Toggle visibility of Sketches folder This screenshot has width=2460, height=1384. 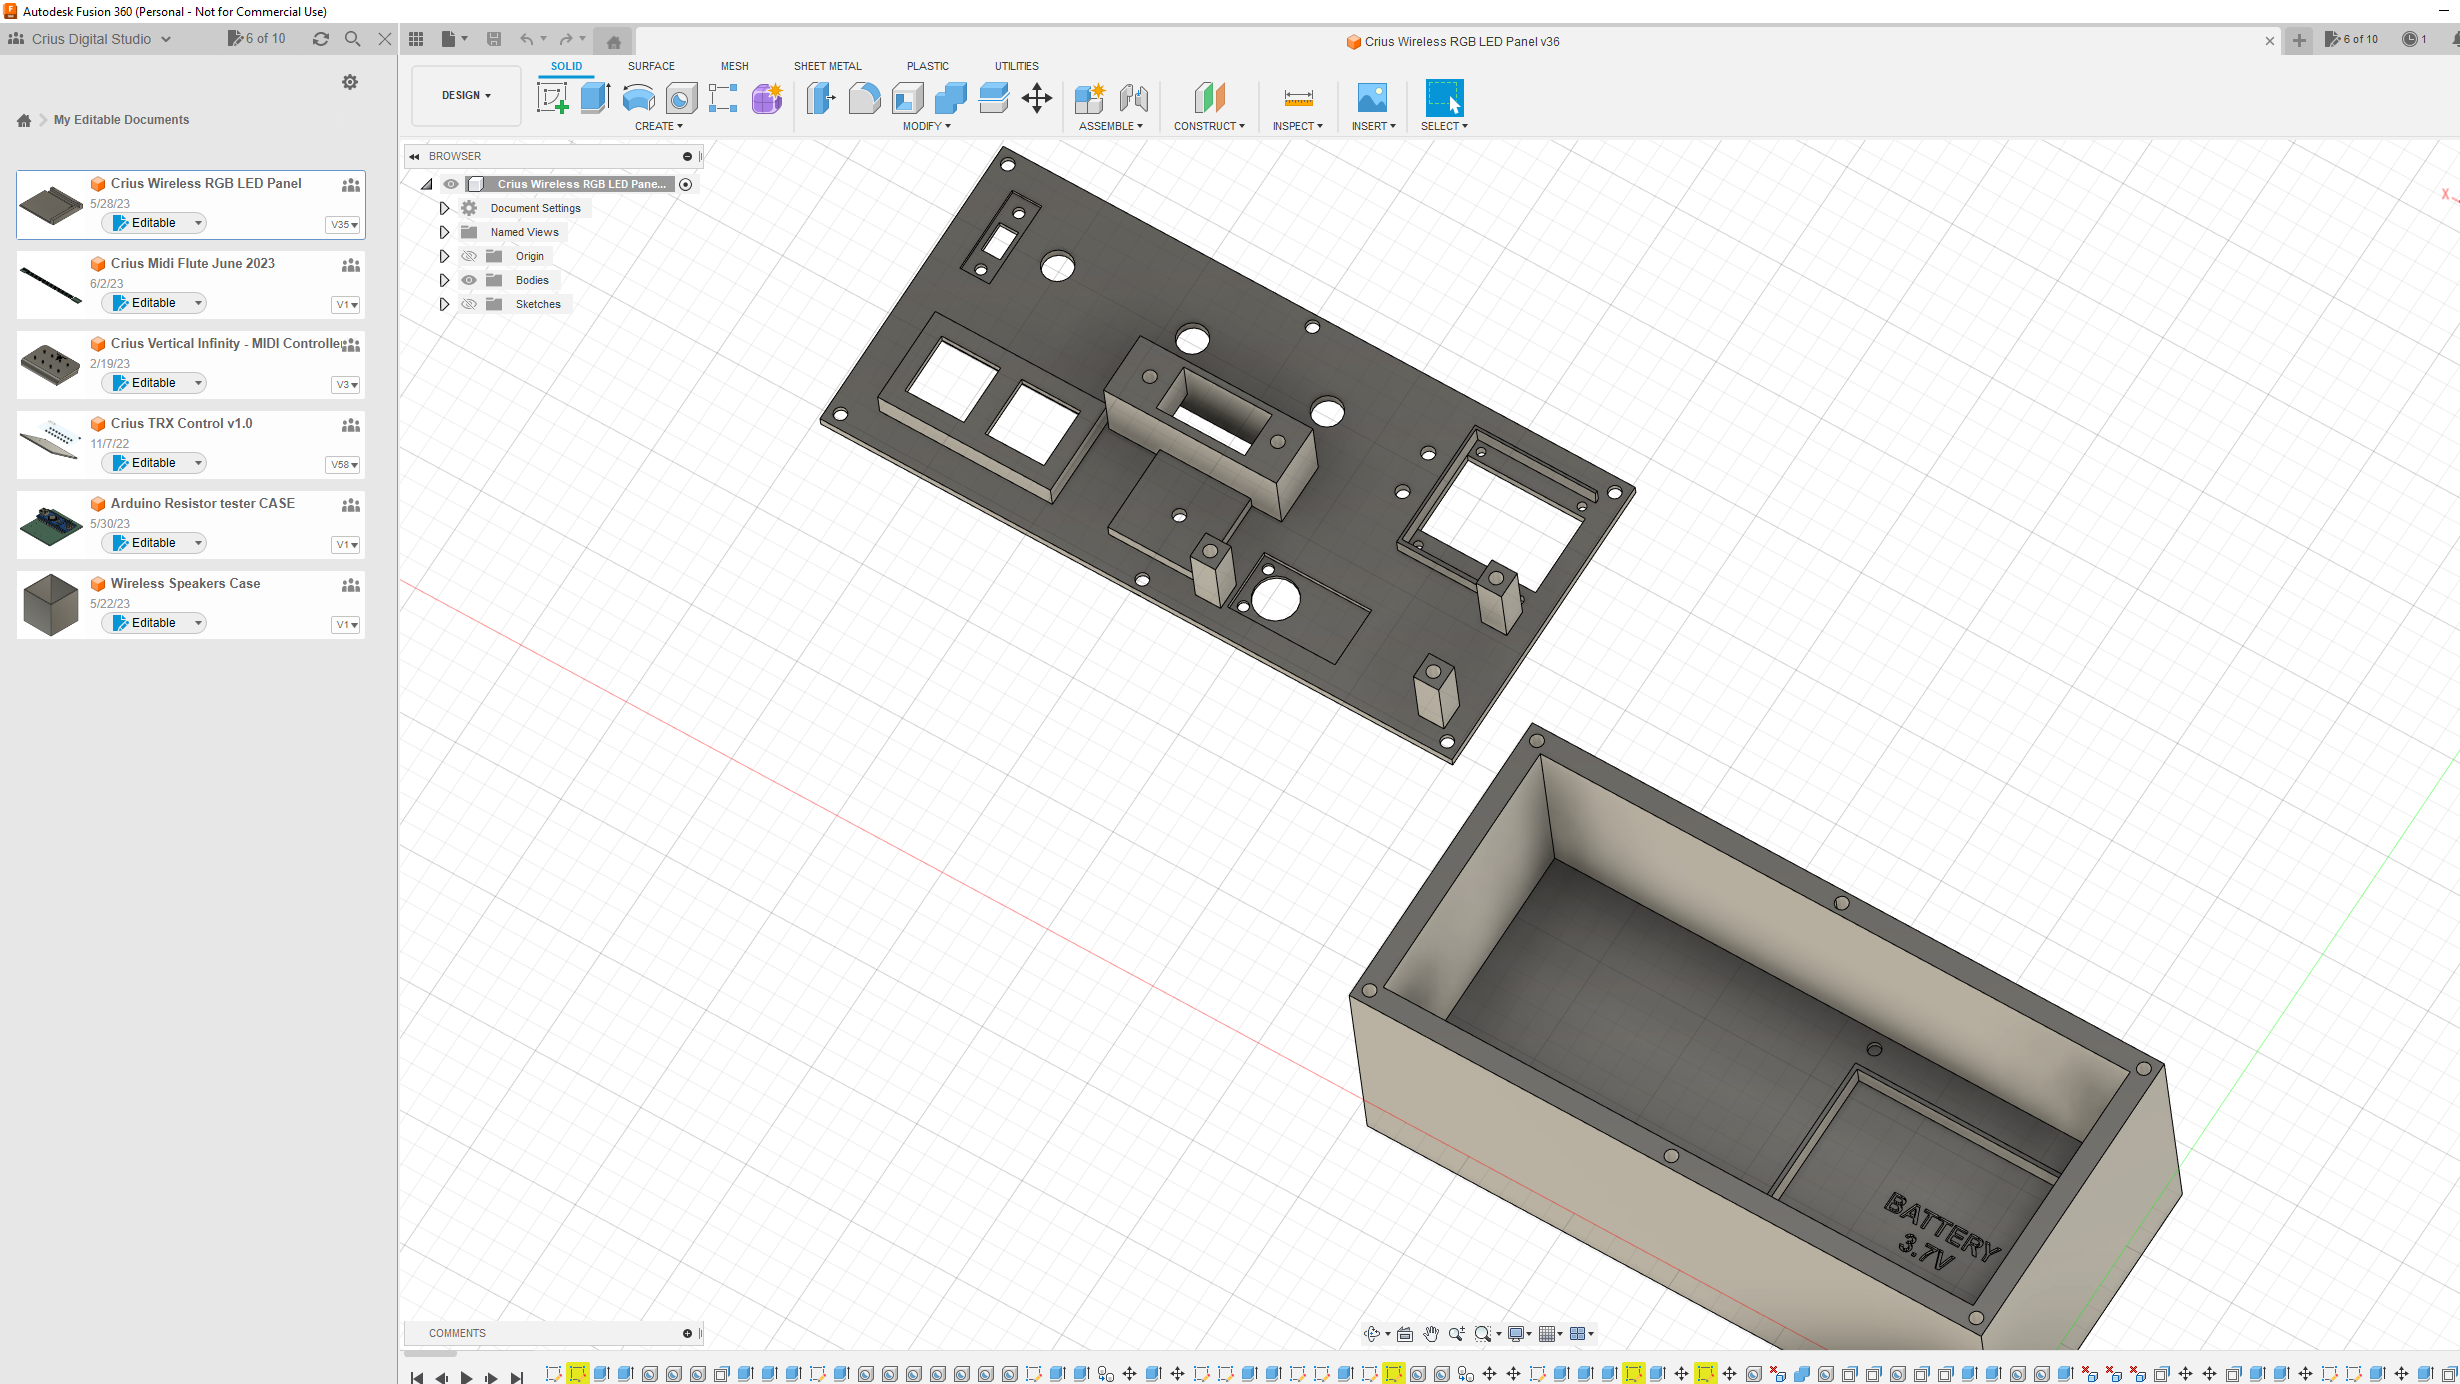pos(470,302)
